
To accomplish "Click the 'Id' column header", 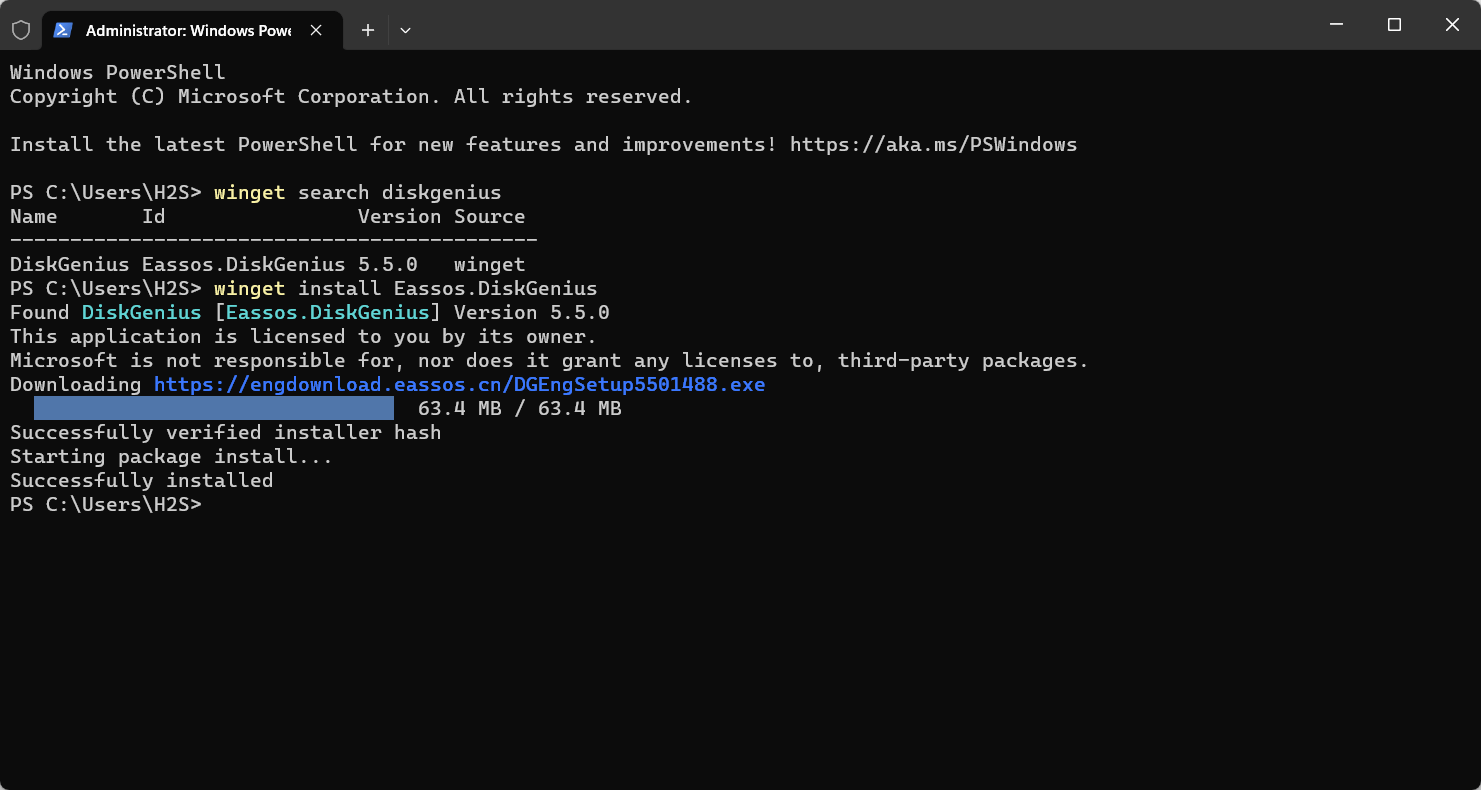I will (153, 217).
